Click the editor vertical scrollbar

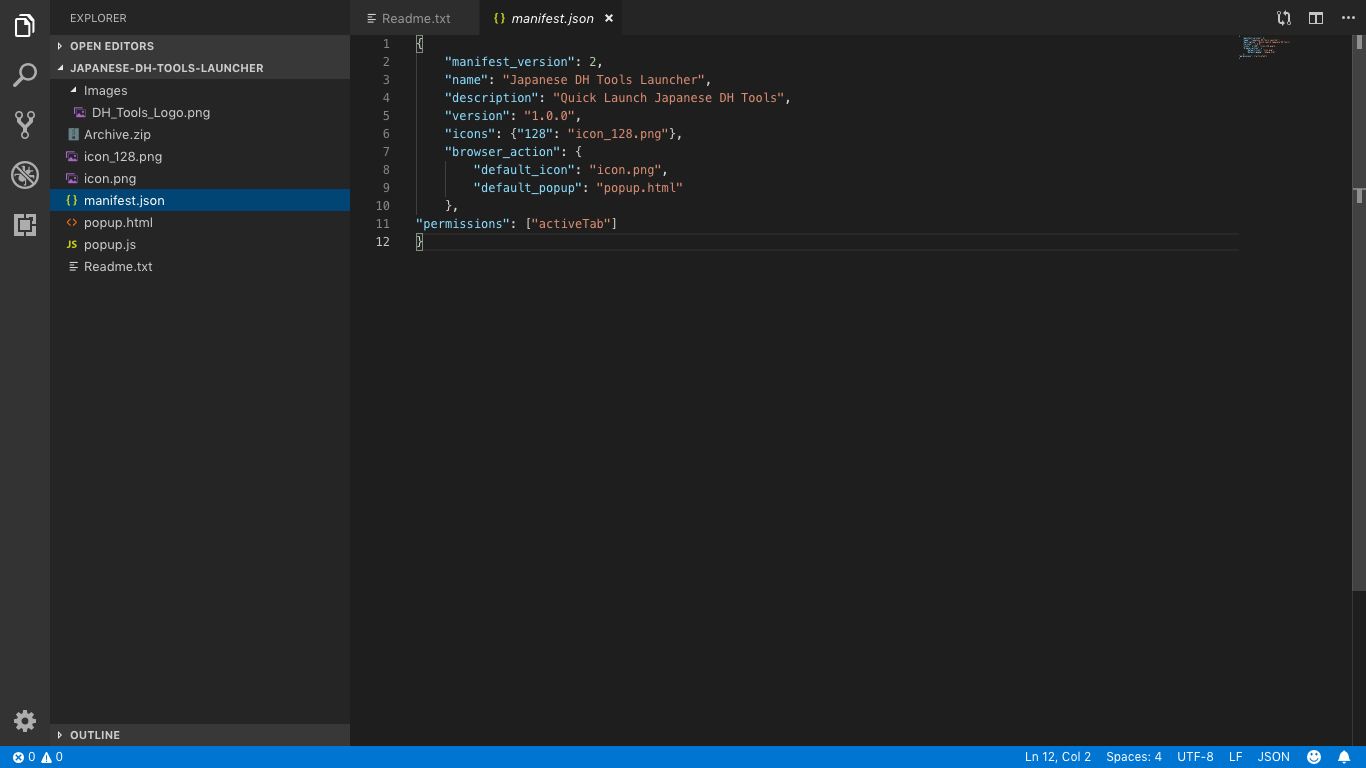tap(1359, 312)
